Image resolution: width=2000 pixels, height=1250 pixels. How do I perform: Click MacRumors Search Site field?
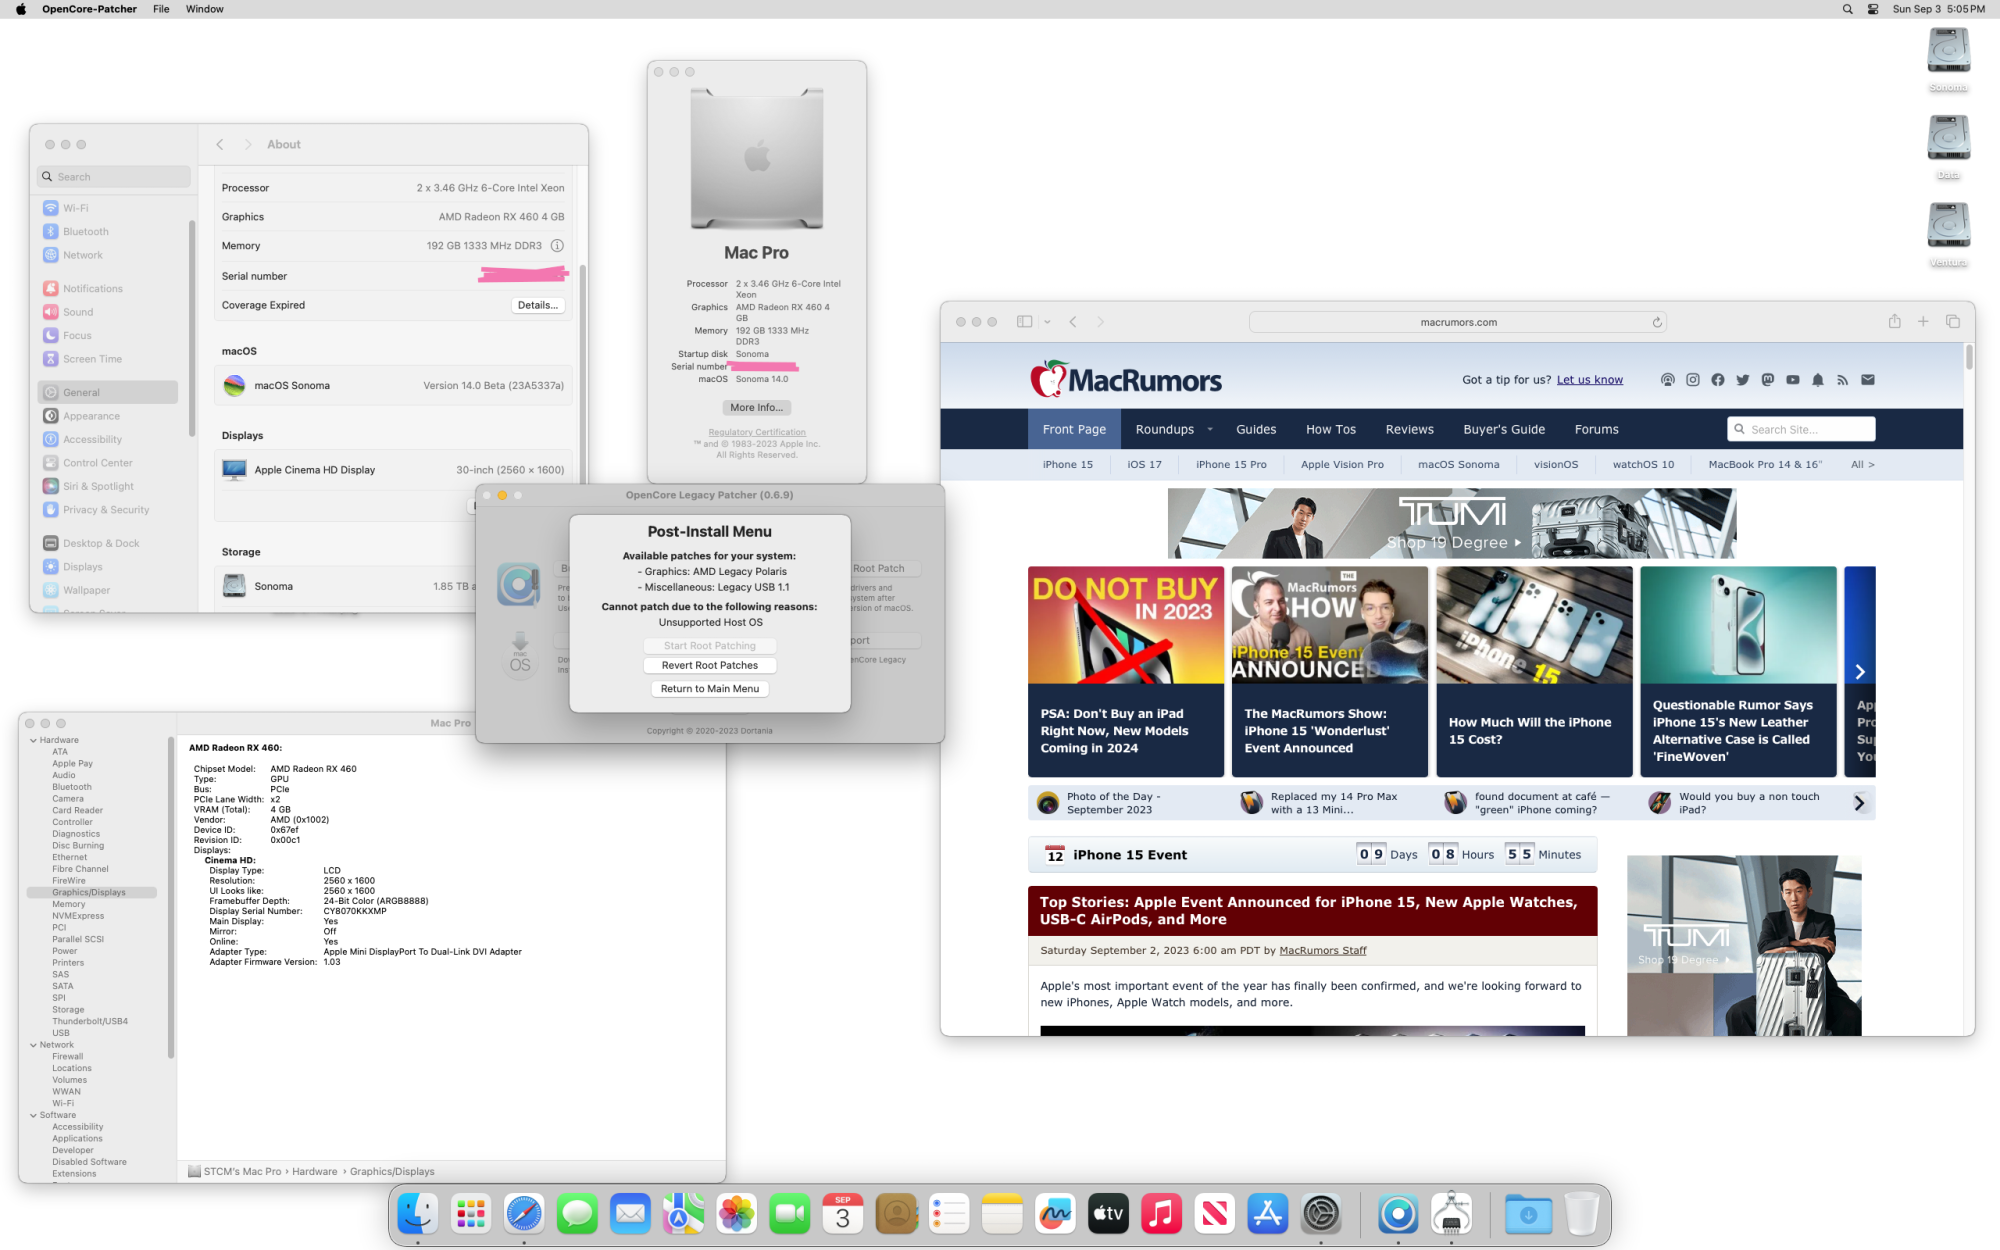pyautogui.click(x=1801, y=430)
